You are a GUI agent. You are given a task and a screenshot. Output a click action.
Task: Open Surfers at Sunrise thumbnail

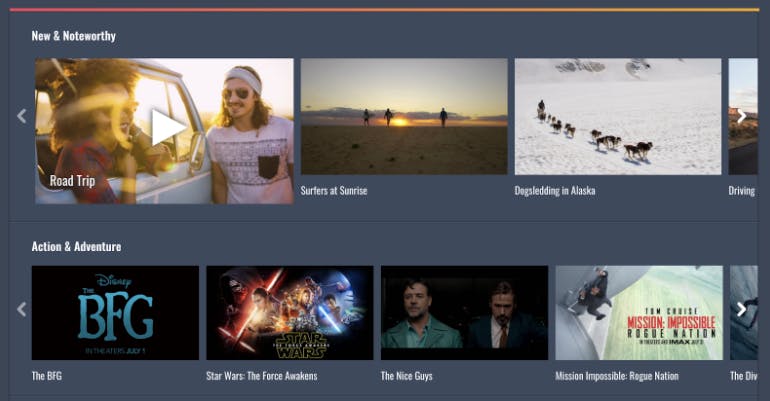click(x=404, y=116)
